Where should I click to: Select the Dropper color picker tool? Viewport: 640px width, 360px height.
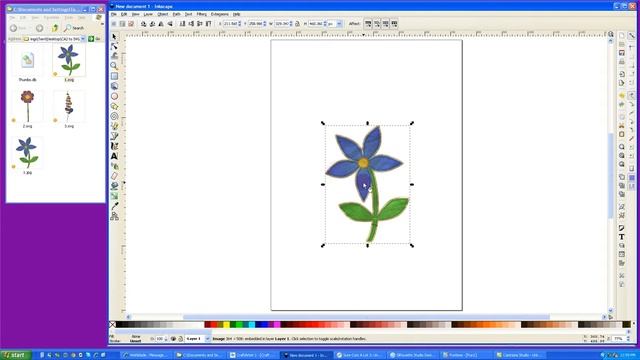114,206
